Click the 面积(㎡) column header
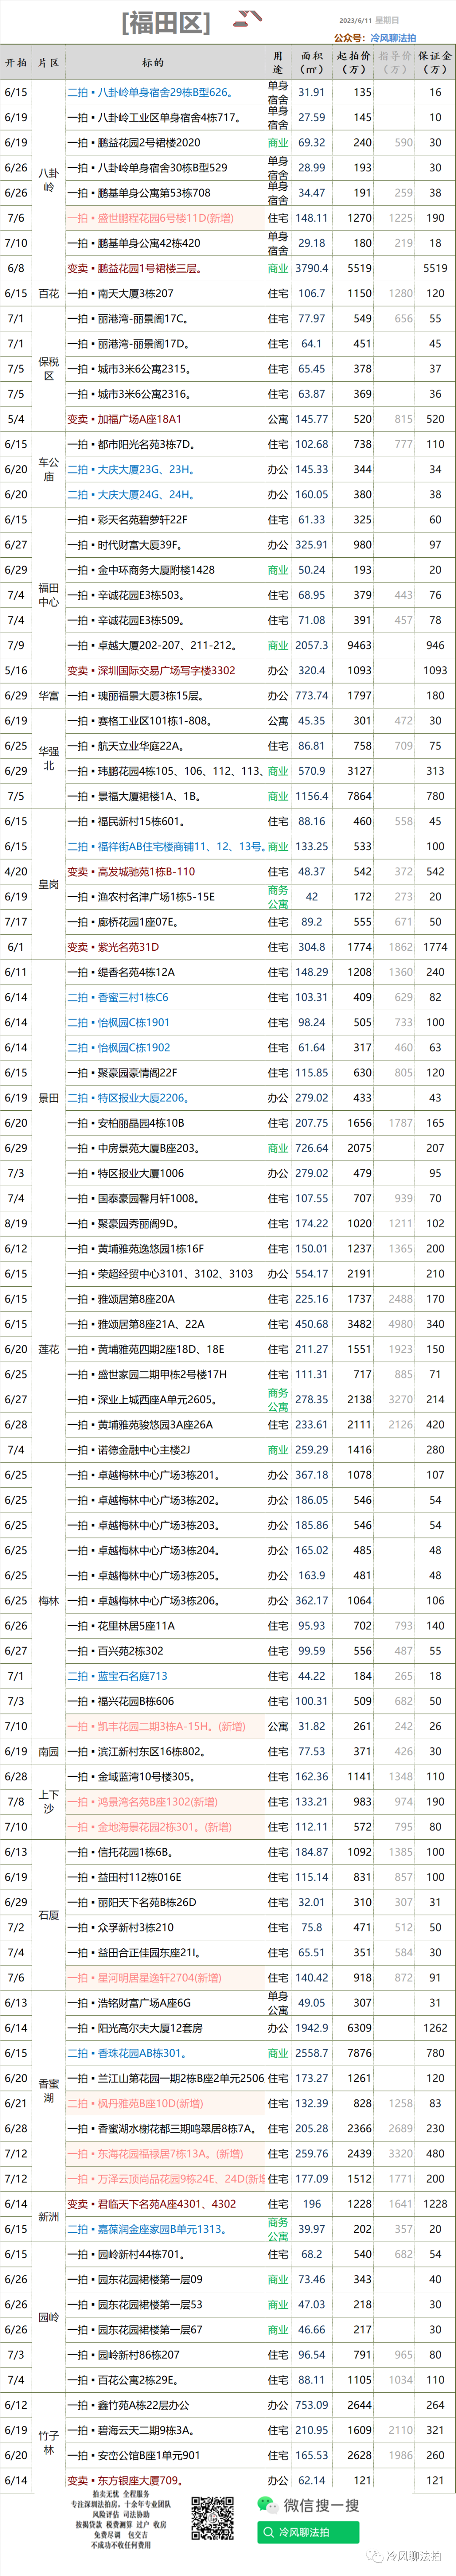Image resolution: width=456 pixels, height=2576 pixels. pyautogui.click(x=312, y=62)
